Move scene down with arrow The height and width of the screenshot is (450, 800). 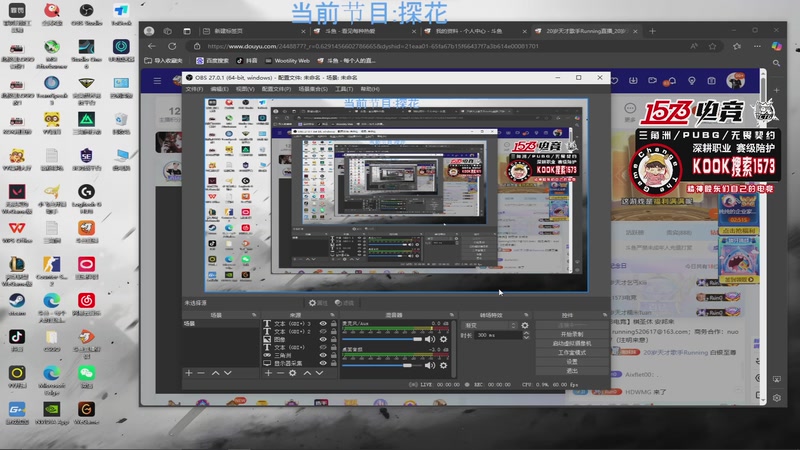[228, 373]
